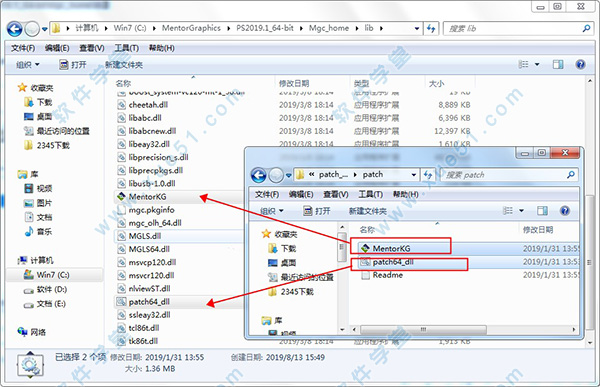The height and width of the screenshot is (387, 600).
Task: Click 打开 button in lib window toolbar
Action: point(73,65)
